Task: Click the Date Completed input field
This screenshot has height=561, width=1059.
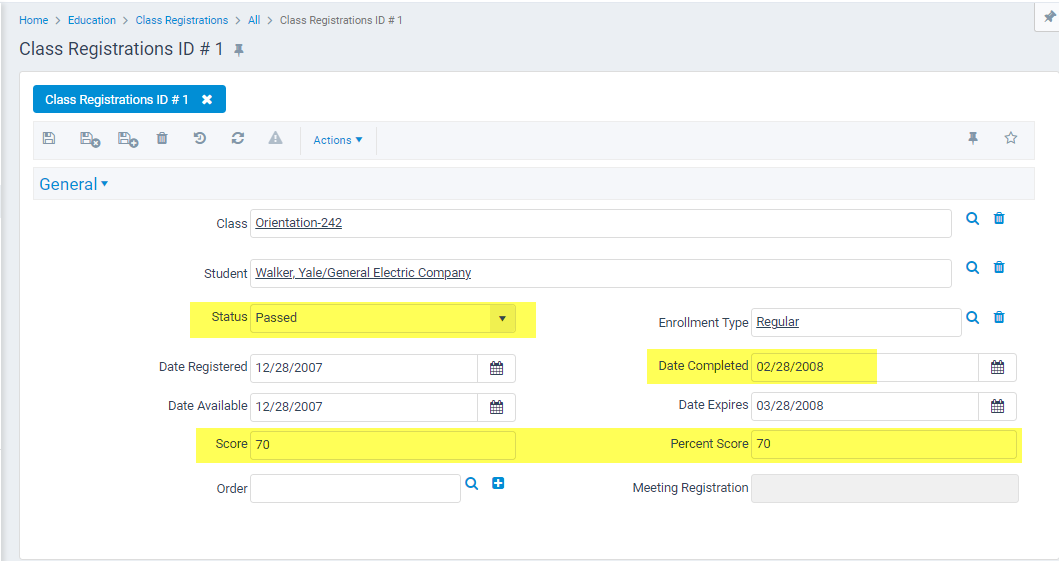Action: [x=865, y=367]
